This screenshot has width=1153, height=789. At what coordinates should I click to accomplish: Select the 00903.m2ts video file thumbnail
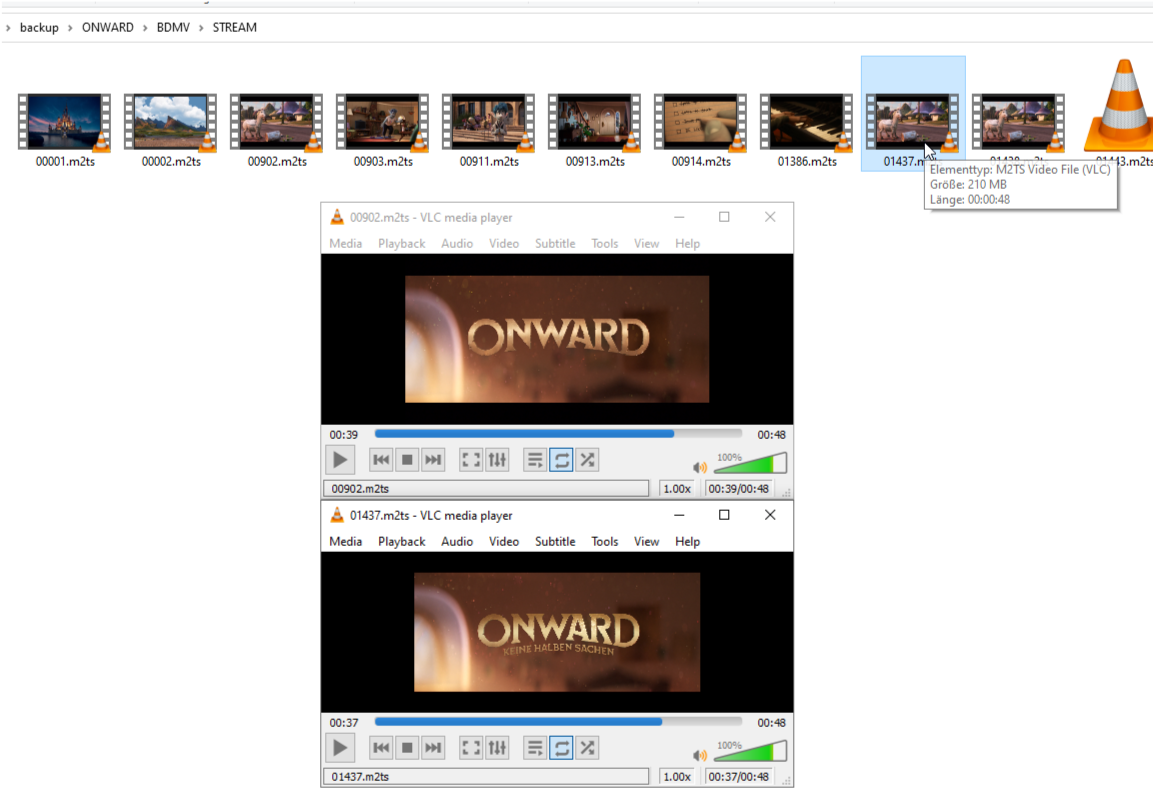pos(382,122)
